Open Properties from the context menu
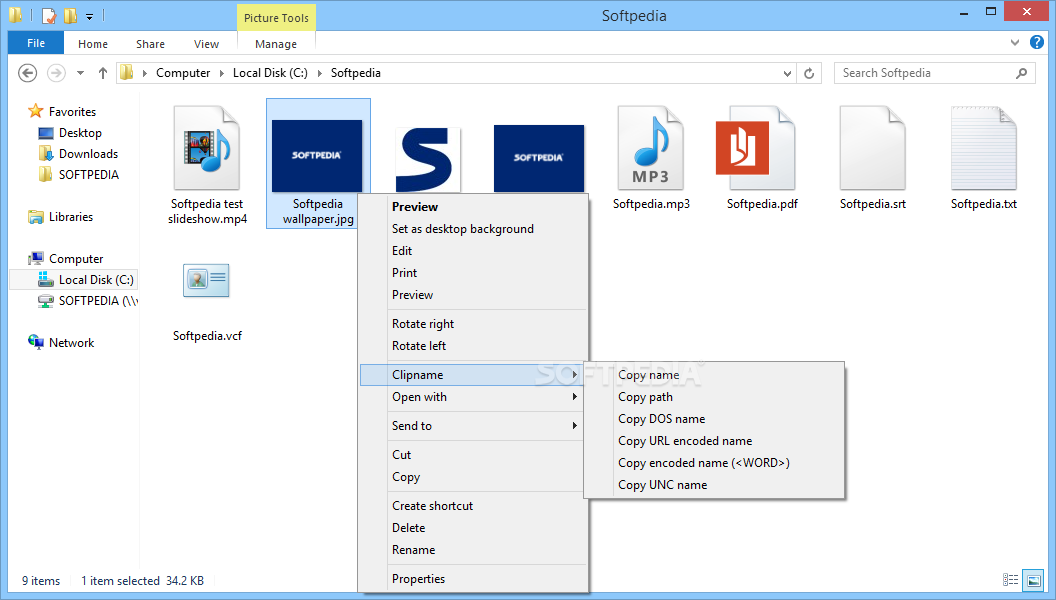1056x600 pixels. [x=418, y=578]
